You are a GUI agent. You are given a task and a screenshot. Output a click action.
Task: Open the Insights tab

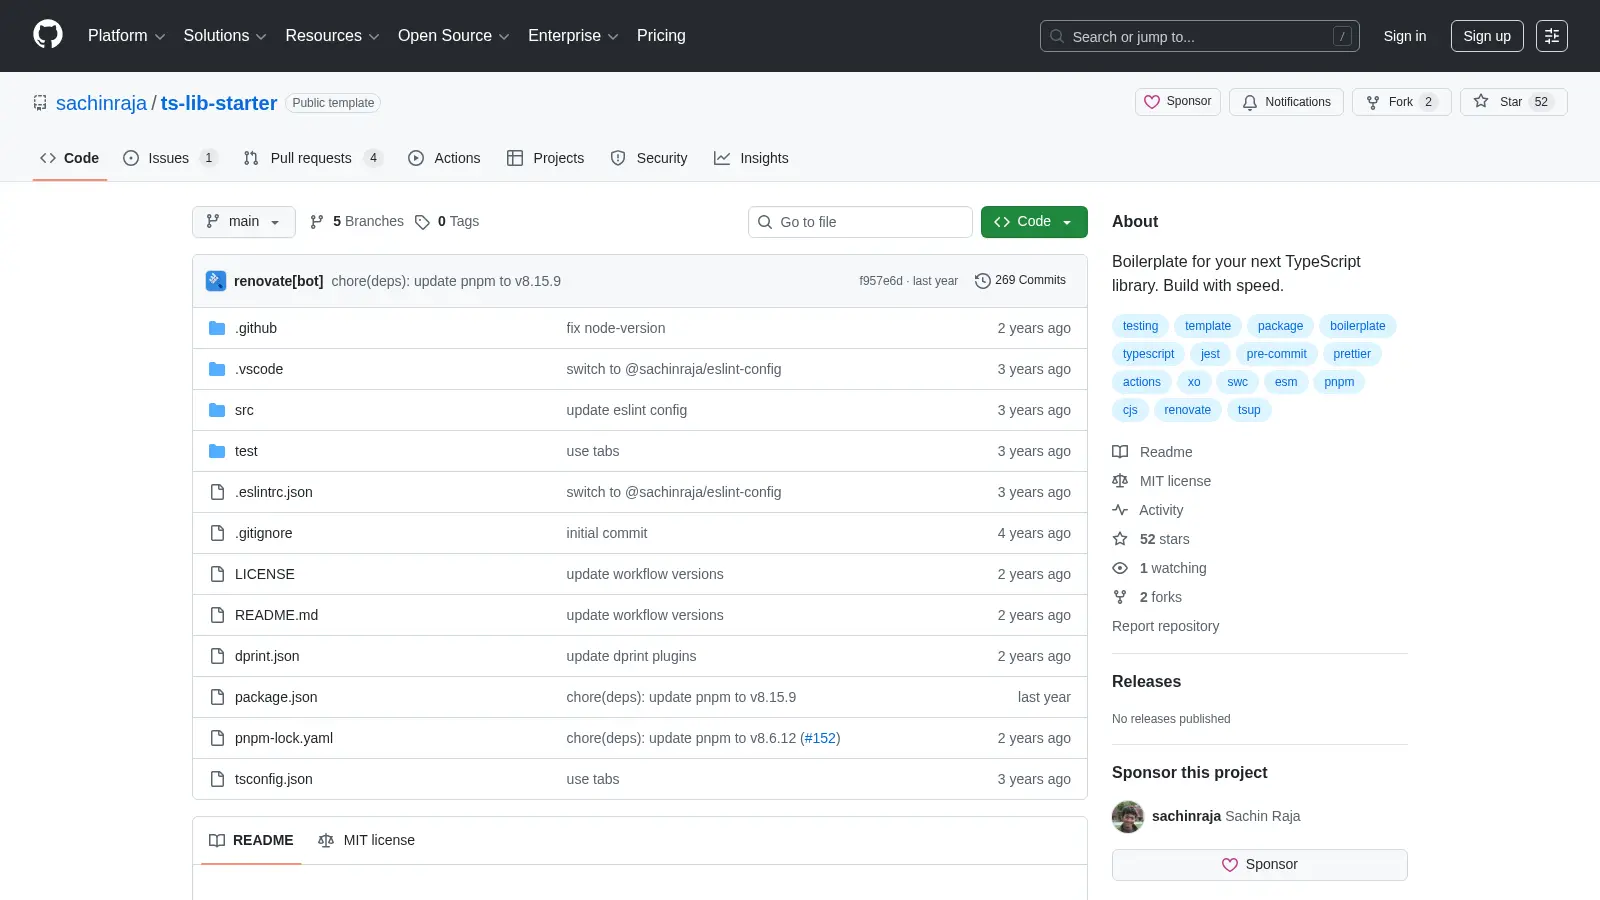pos(751,158)
